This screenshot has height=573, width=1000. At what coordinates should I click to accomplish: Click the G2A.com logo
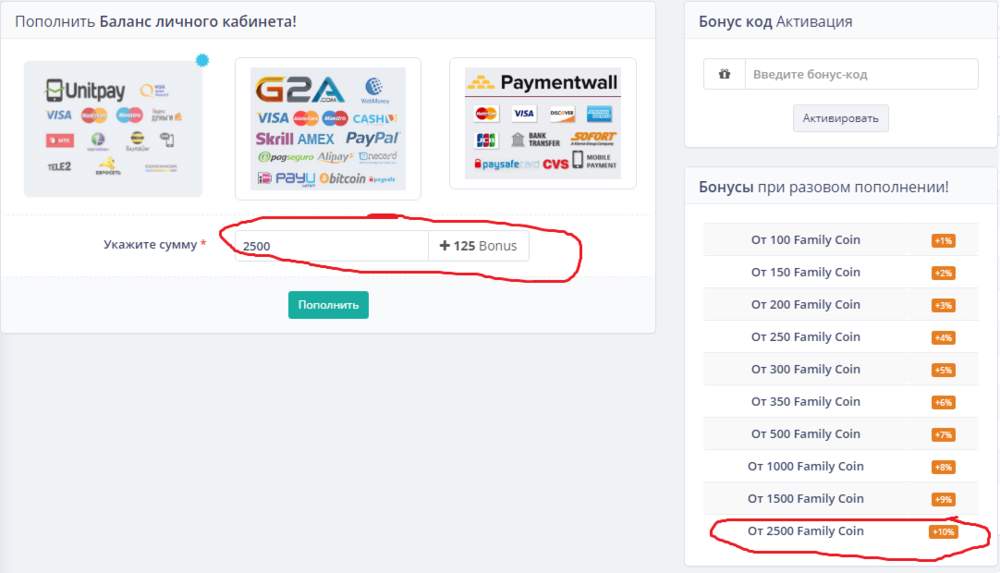[299, 90]
